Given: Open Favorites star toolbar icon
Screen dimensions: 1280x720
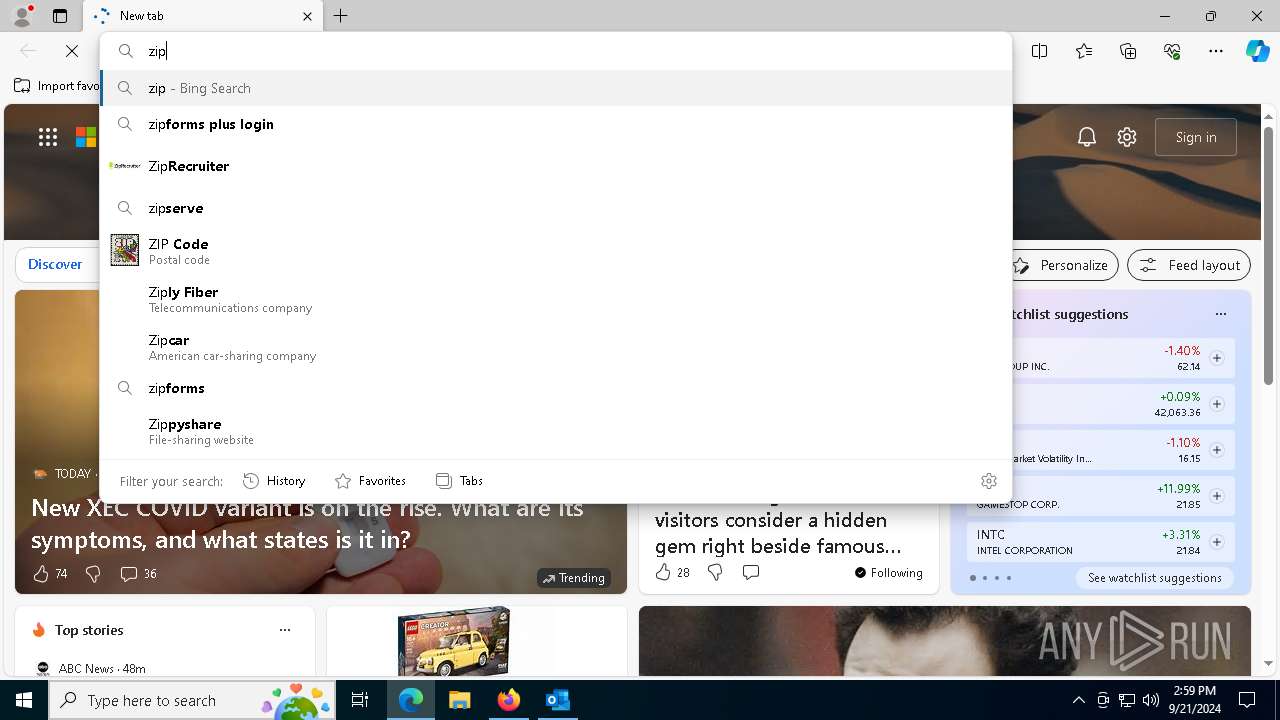Looking at the screenshot, I should point(1084,51).
